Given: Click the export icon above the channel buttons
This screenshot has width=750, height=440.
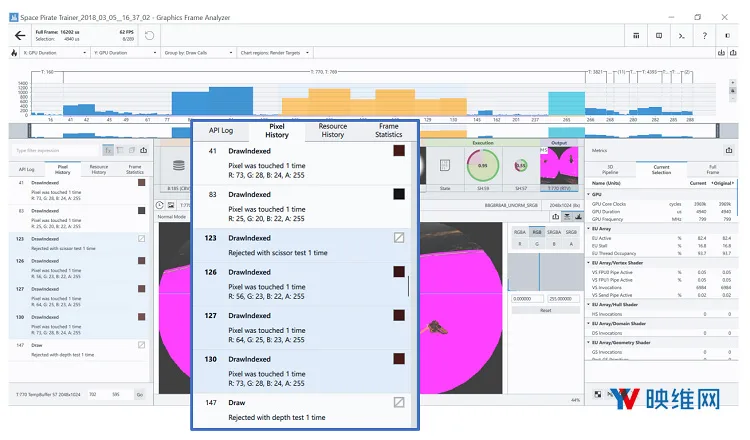Looking at the screenshot, I should 555,217.
